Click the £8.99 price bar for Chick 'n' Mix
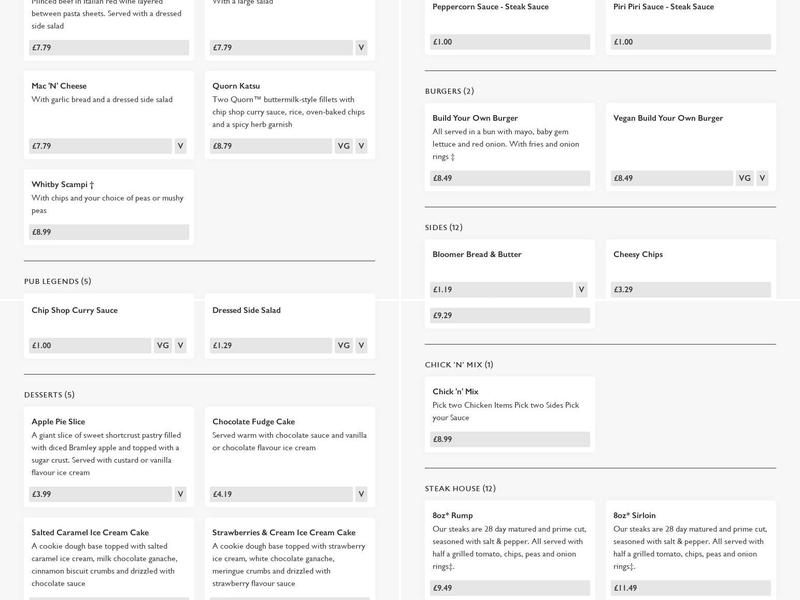Screen dimensions: 800x600 click(509, 439)
